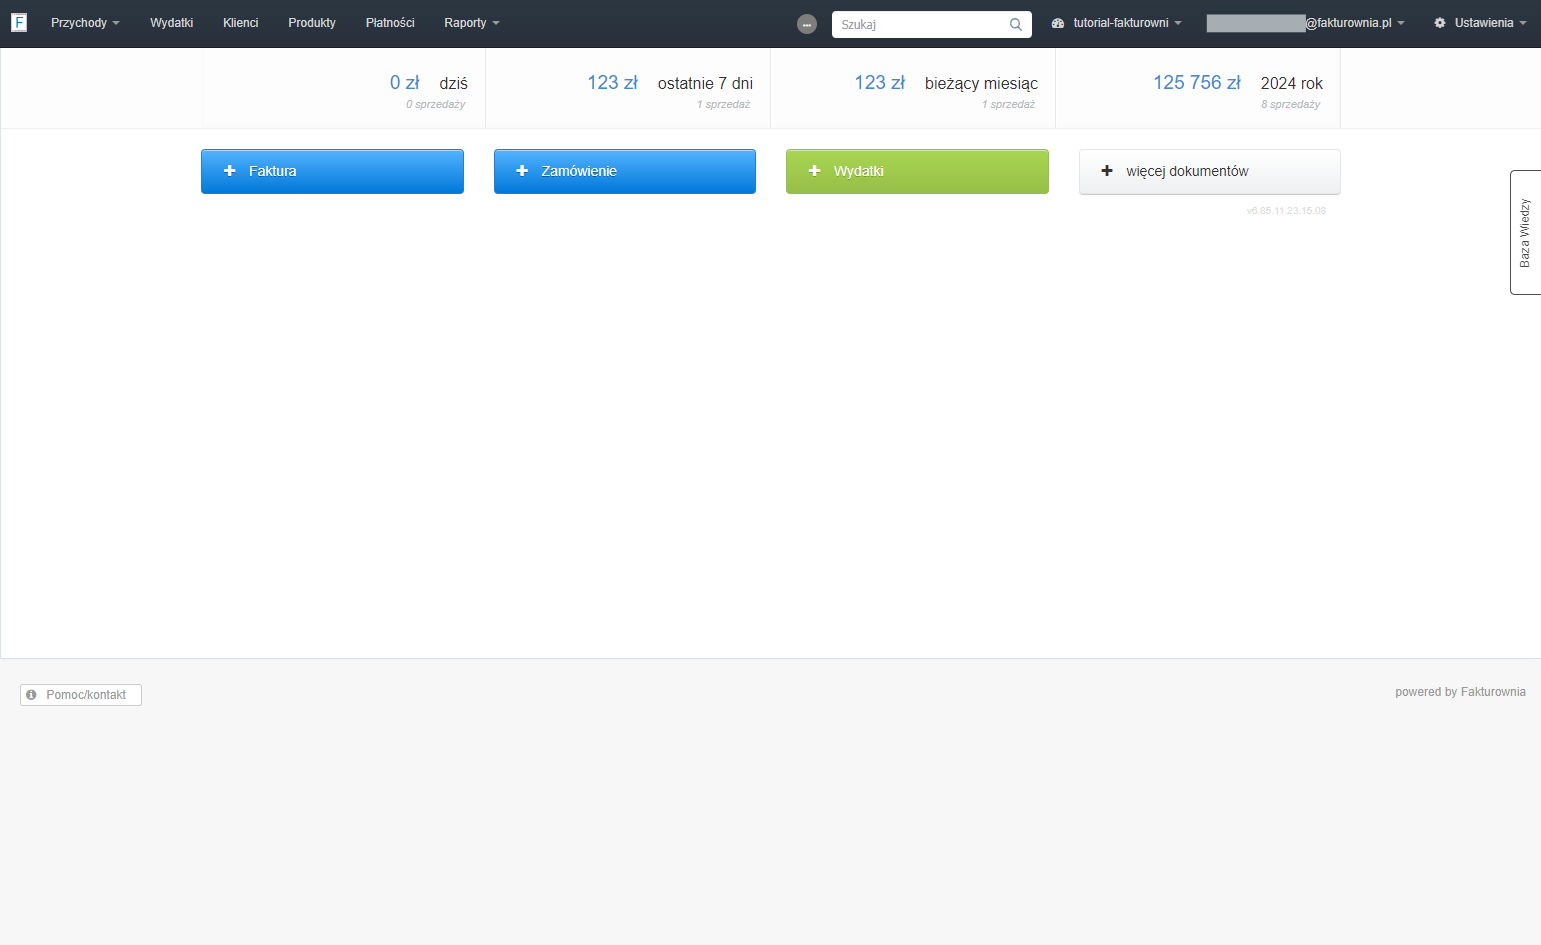Open the Klienci menu item
This screenshot has width=1541, height=945.
tap(240, 23)
